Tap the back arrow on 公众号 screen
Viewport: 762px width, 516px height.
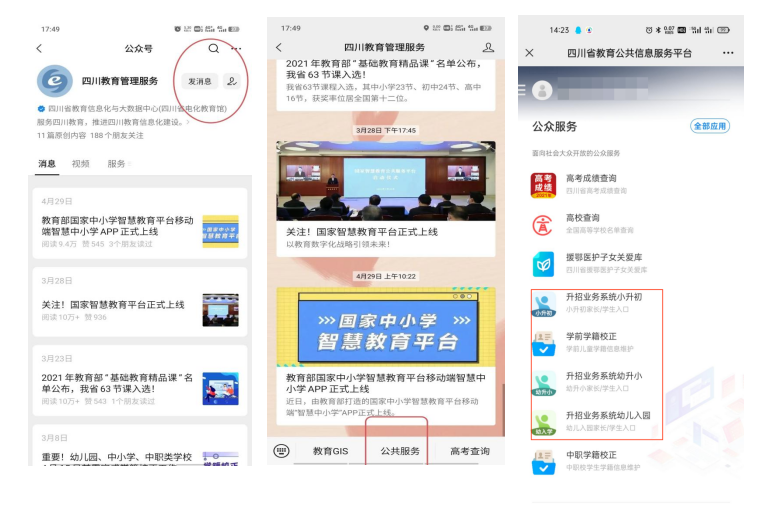[39, 48]
